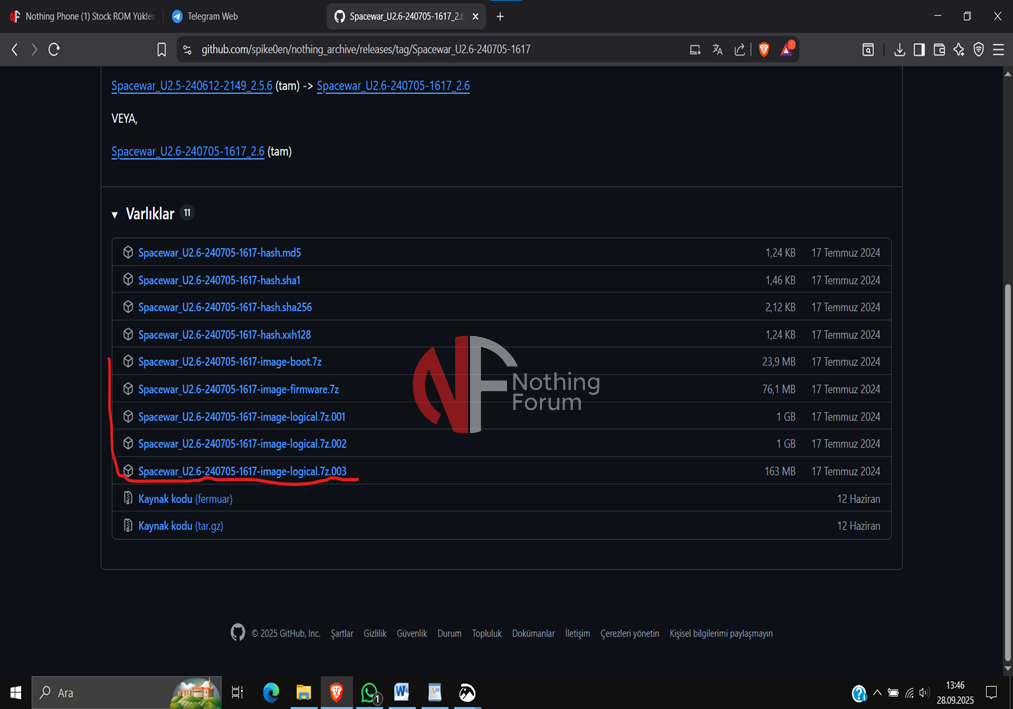Open the Leo AI assistant icon

(959, 49)
